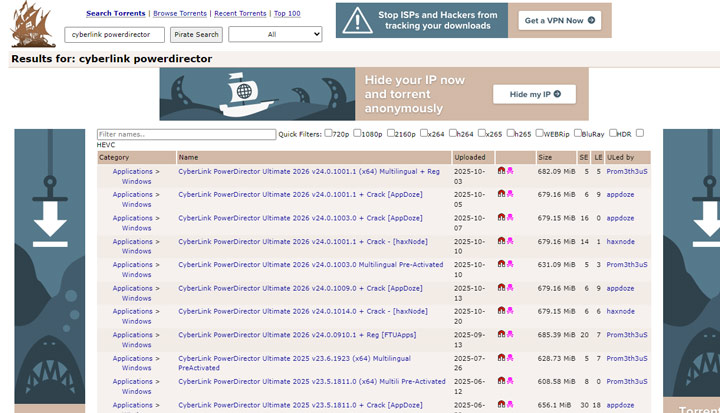Image resolution: width=720 pixels, height=413 pixels.
Task: Sort results by Size column
Action: pyautogui.click(x=545, y=157)
